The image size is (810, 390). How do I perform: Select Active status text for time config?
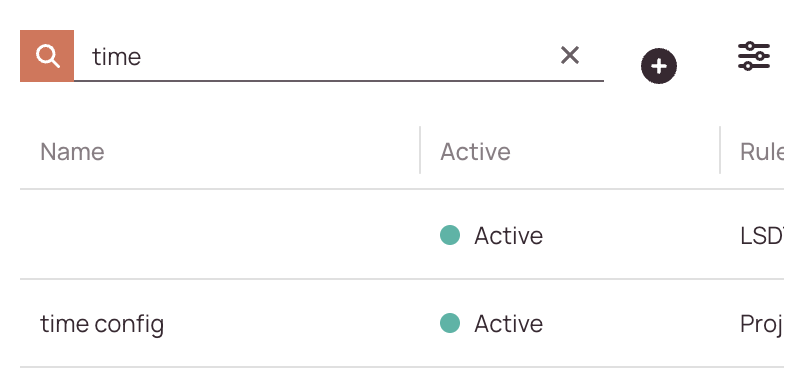(x=508, y=324)
